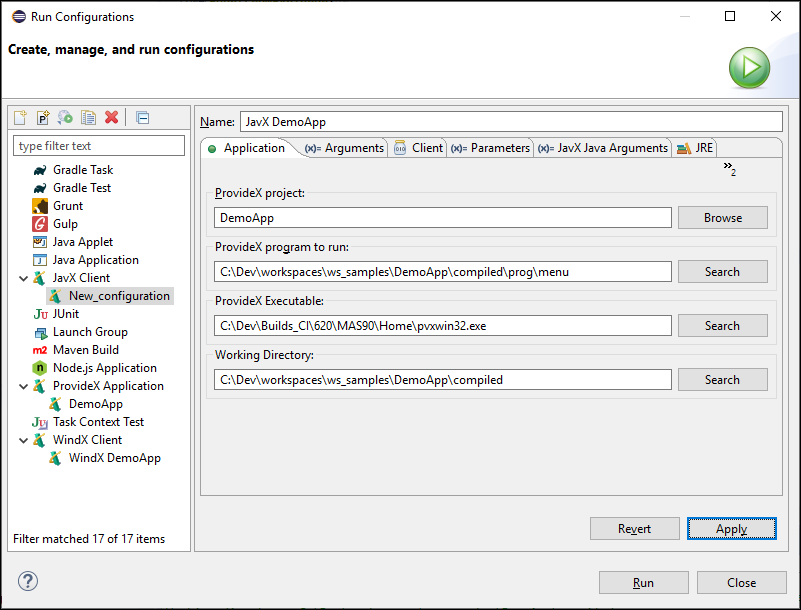Viewport: 801px width, 610px height.
Task: Delete the selected launch configuration with red X
Action: click(x=111, y=118)
